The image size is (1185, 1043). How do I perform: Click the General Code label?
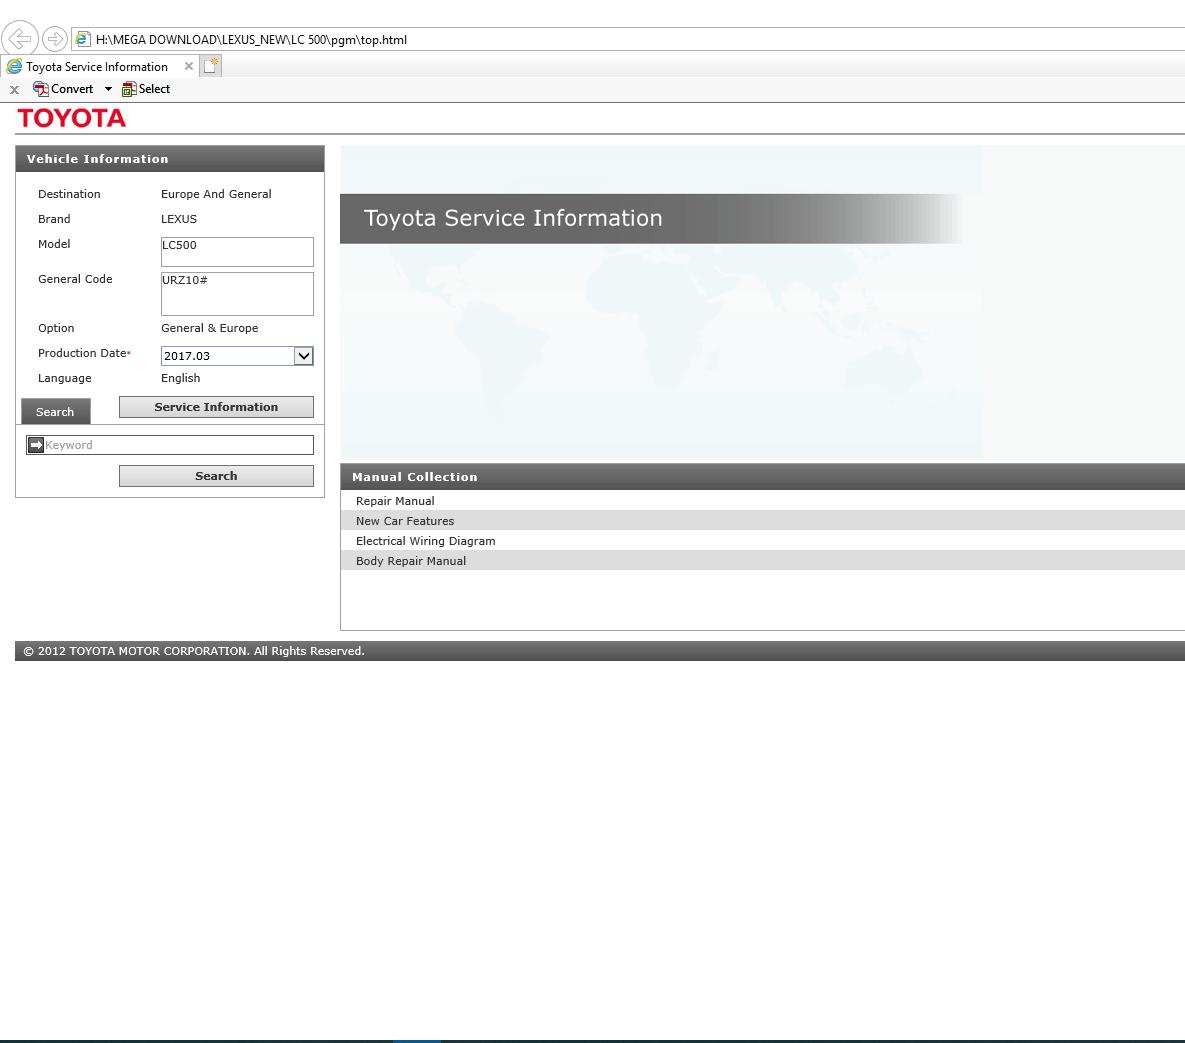point(76,279)
